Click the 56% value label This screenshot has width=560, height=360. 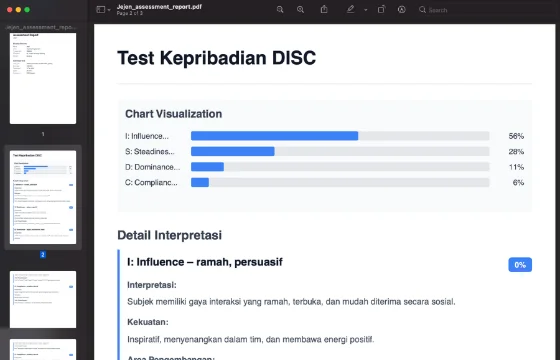[516, 136]
